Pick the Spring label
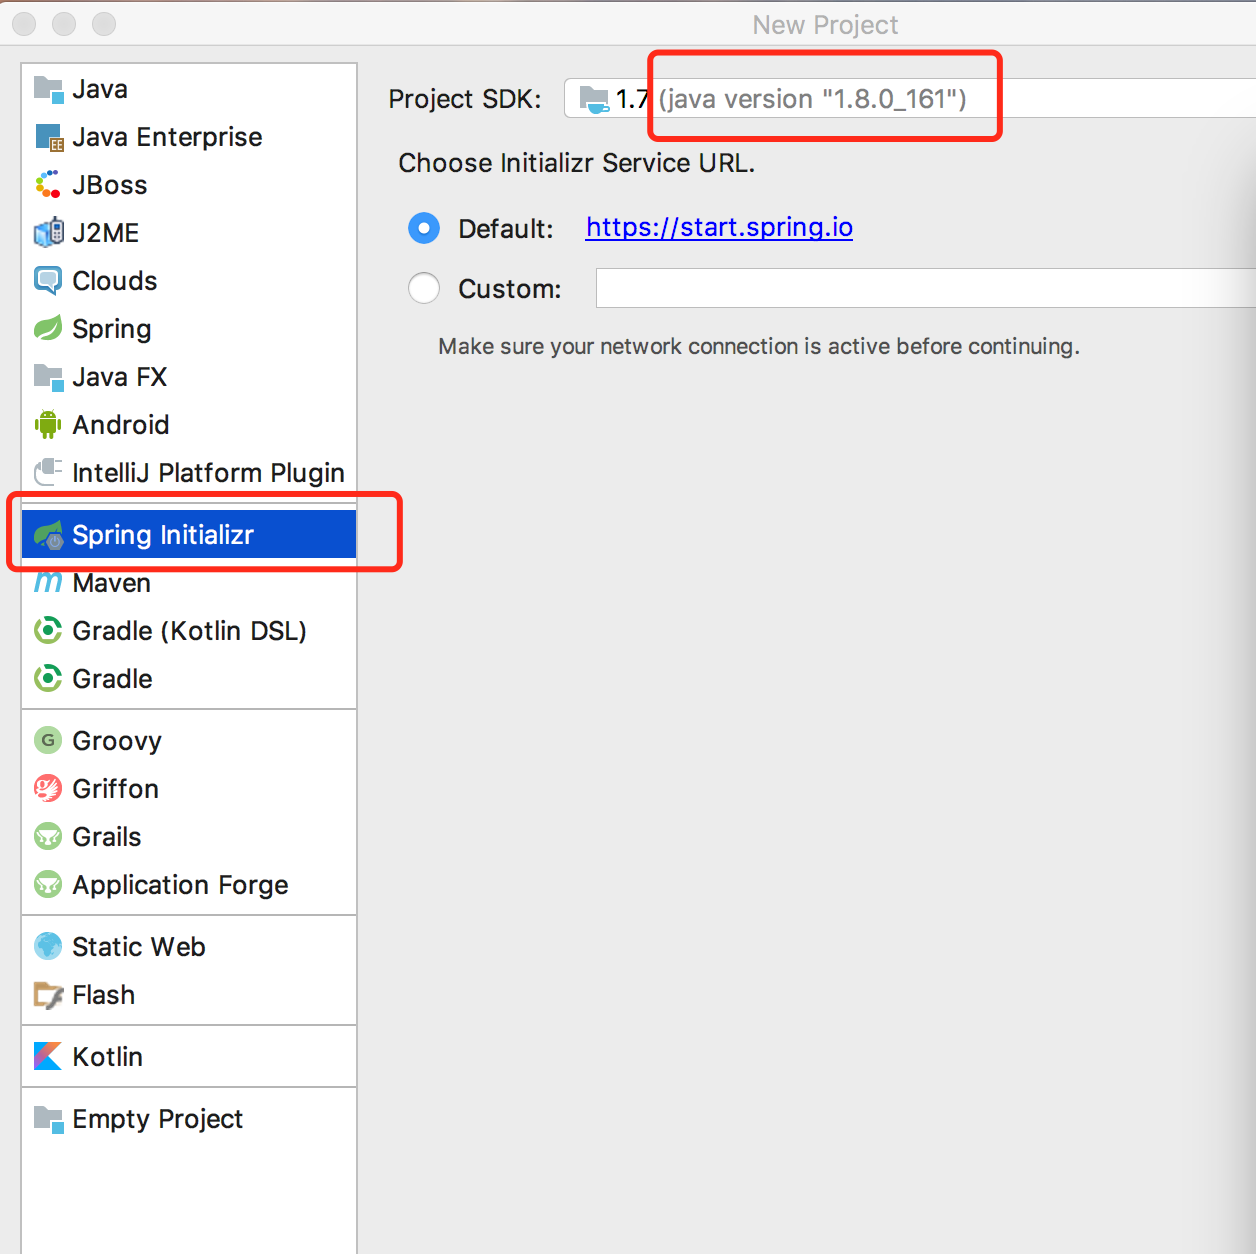The image size is (1256, 1254). [112, 329]
